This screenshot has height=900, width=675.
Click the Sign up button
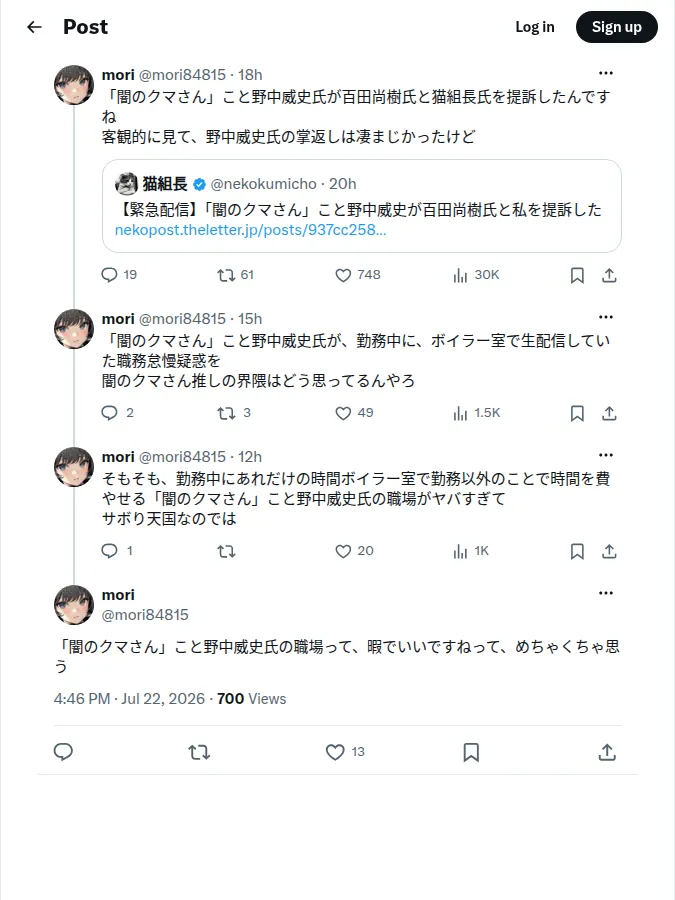pyautogui.click(x=616, y=27)
